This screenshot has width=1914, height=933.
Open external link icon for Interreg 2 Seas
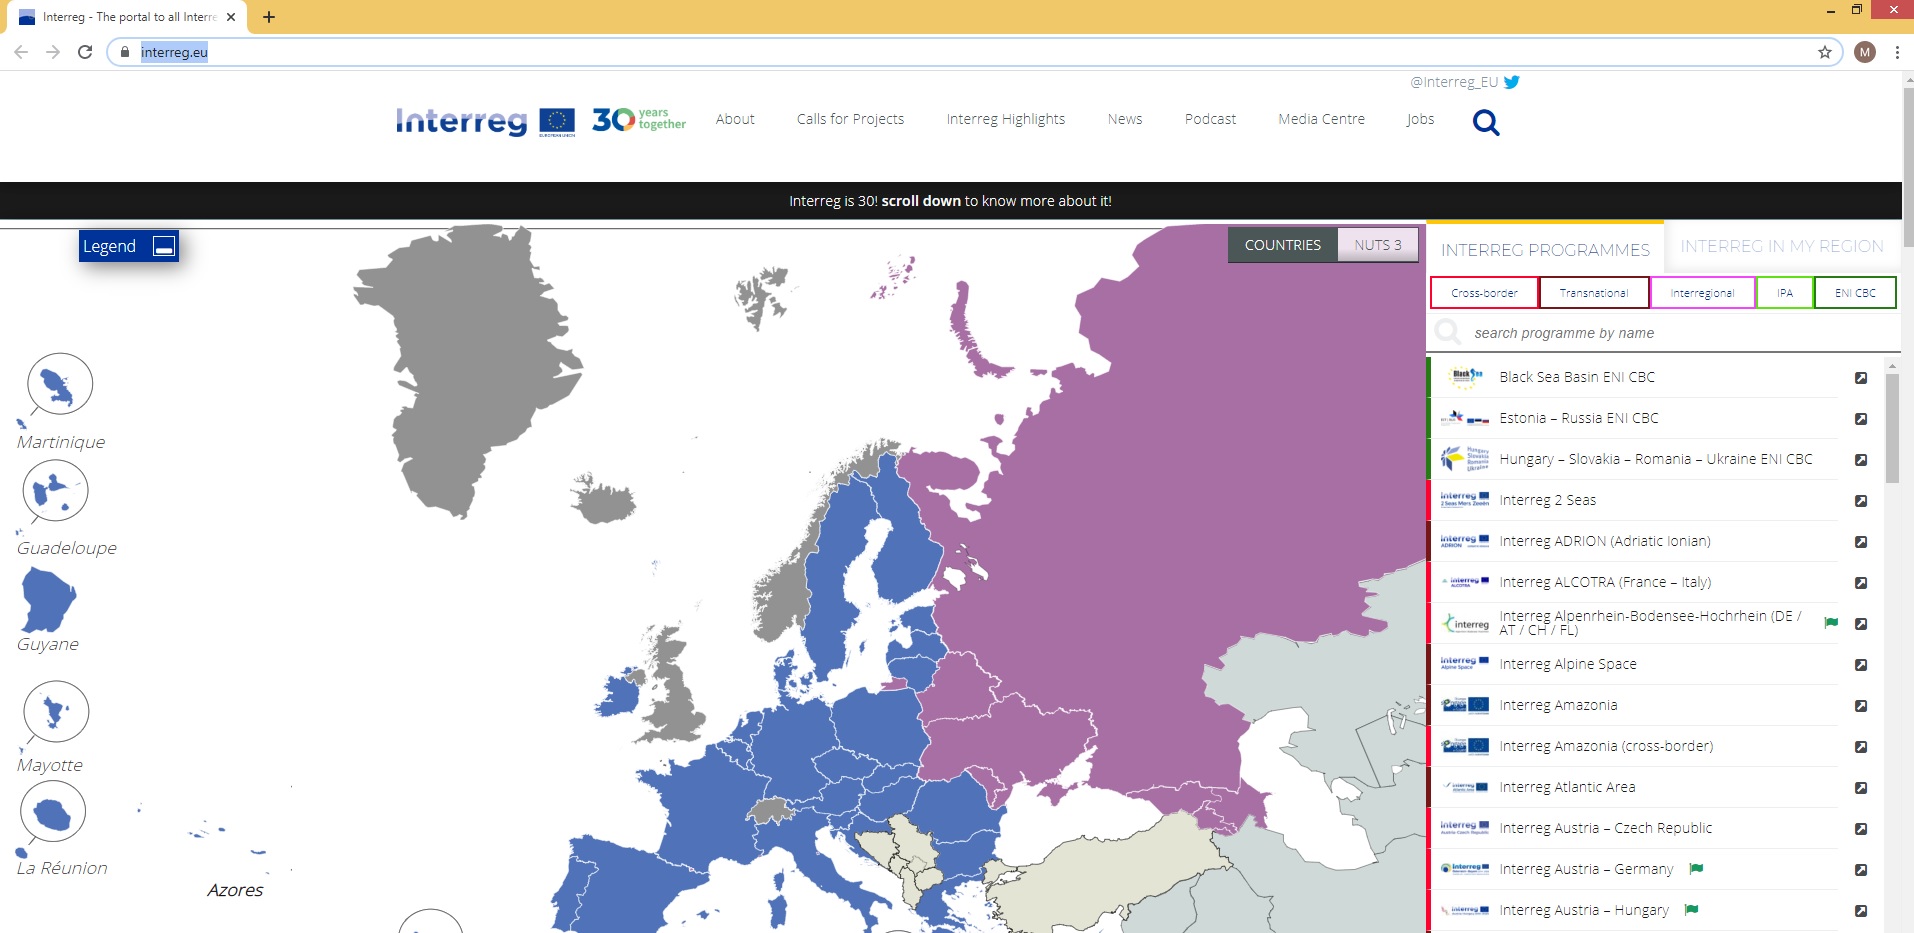point(1861,501)
